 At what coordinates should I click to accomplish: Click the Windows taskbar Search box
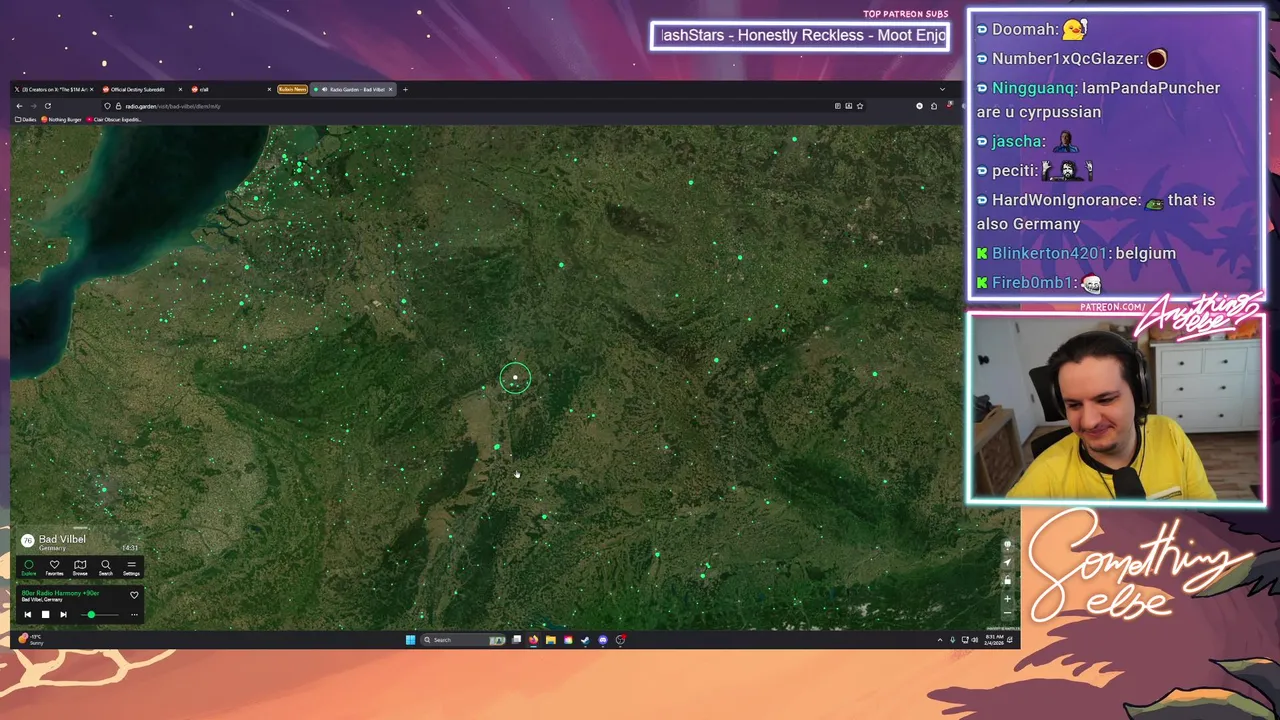[x=462, y=640]
